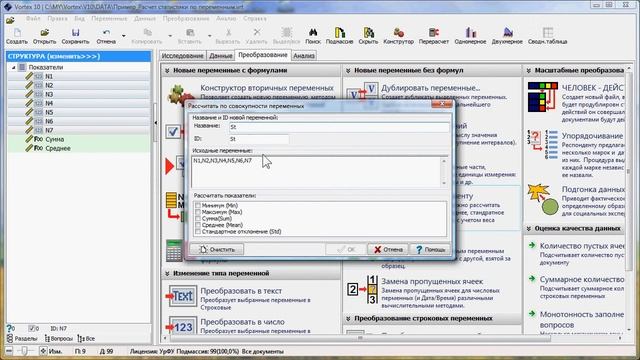Screen dimensions: 640x360
Task: Open Количество пустых ячеек link
Action: [582, 246]
